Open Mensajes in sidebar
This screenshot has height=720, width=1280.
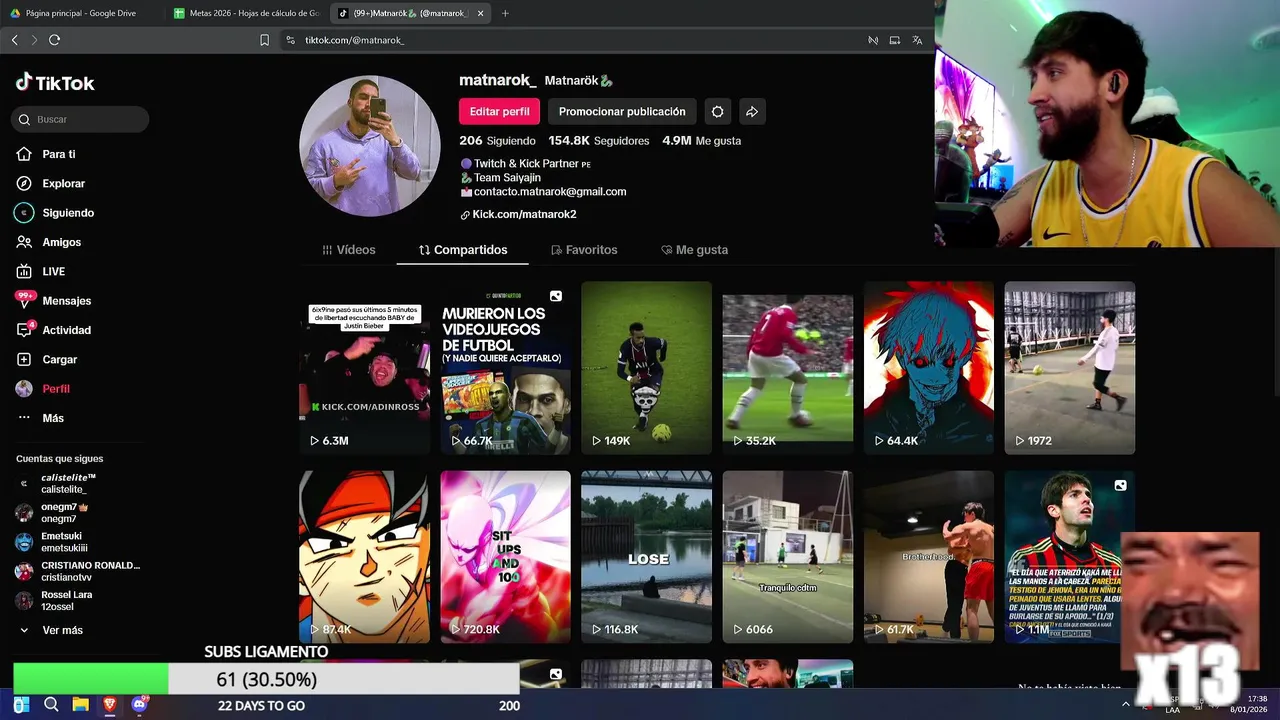(54, 301)
